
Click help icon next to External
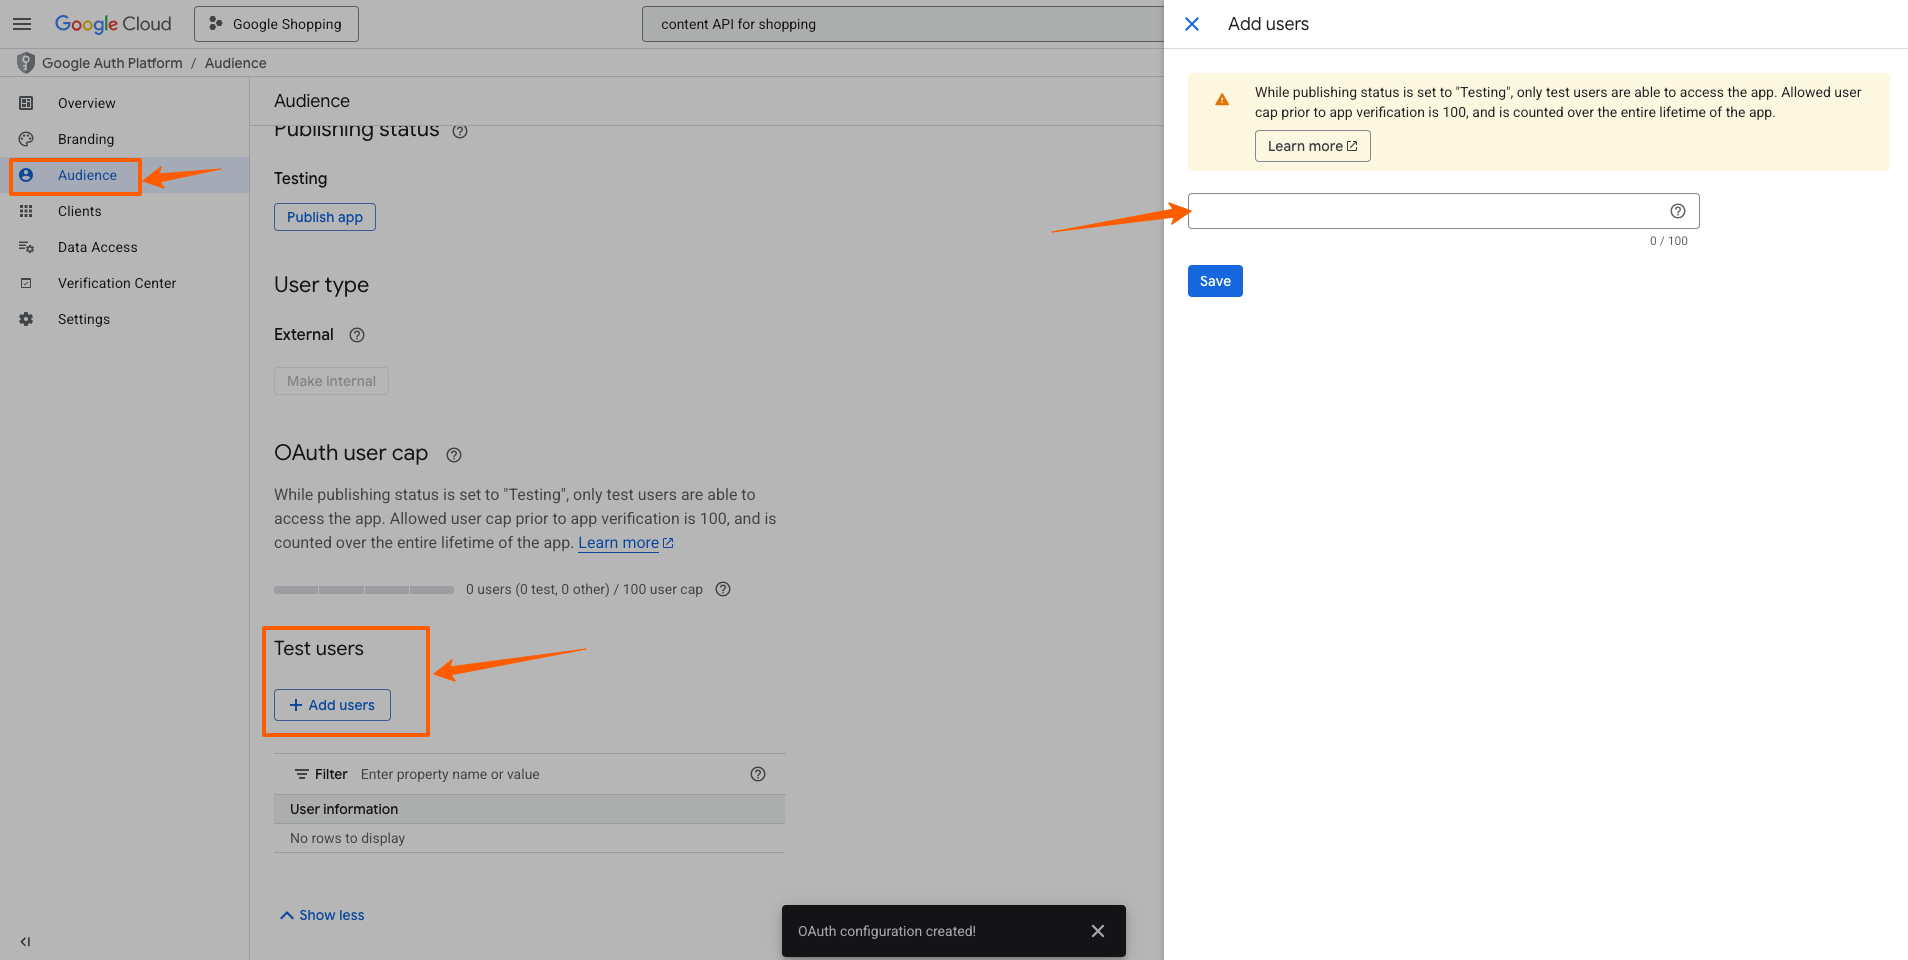coord(357,335)
